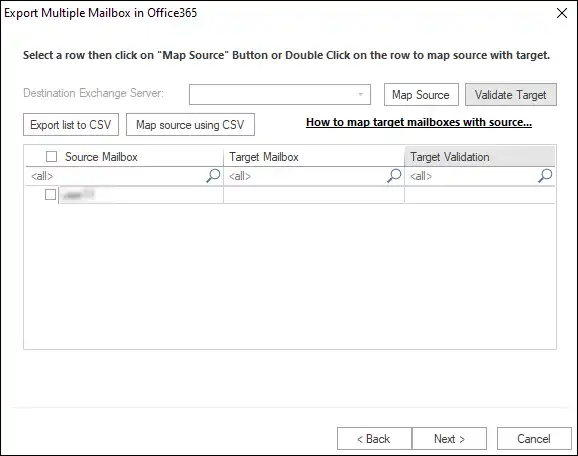Open the Destination Exchange Server dropdown
578x456 pixels.
280,95
